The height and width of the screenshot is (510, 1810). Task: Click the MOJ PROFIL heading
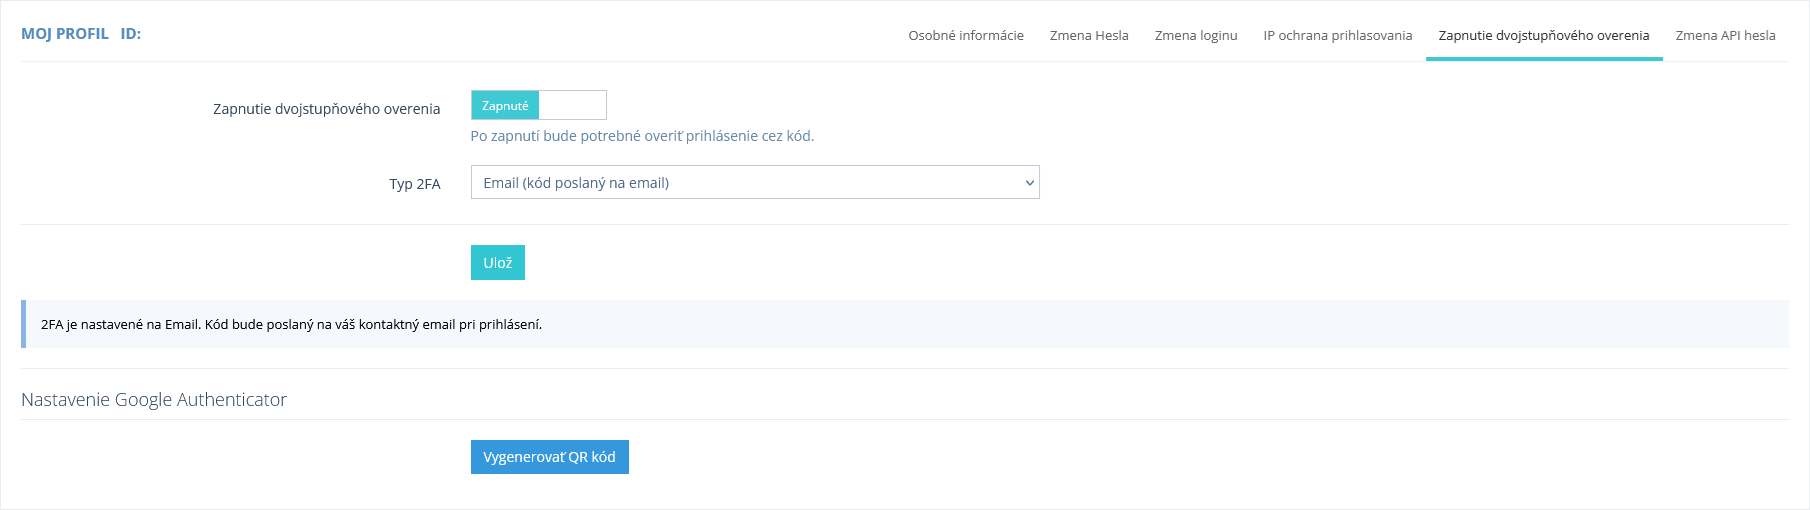[65, 34]
